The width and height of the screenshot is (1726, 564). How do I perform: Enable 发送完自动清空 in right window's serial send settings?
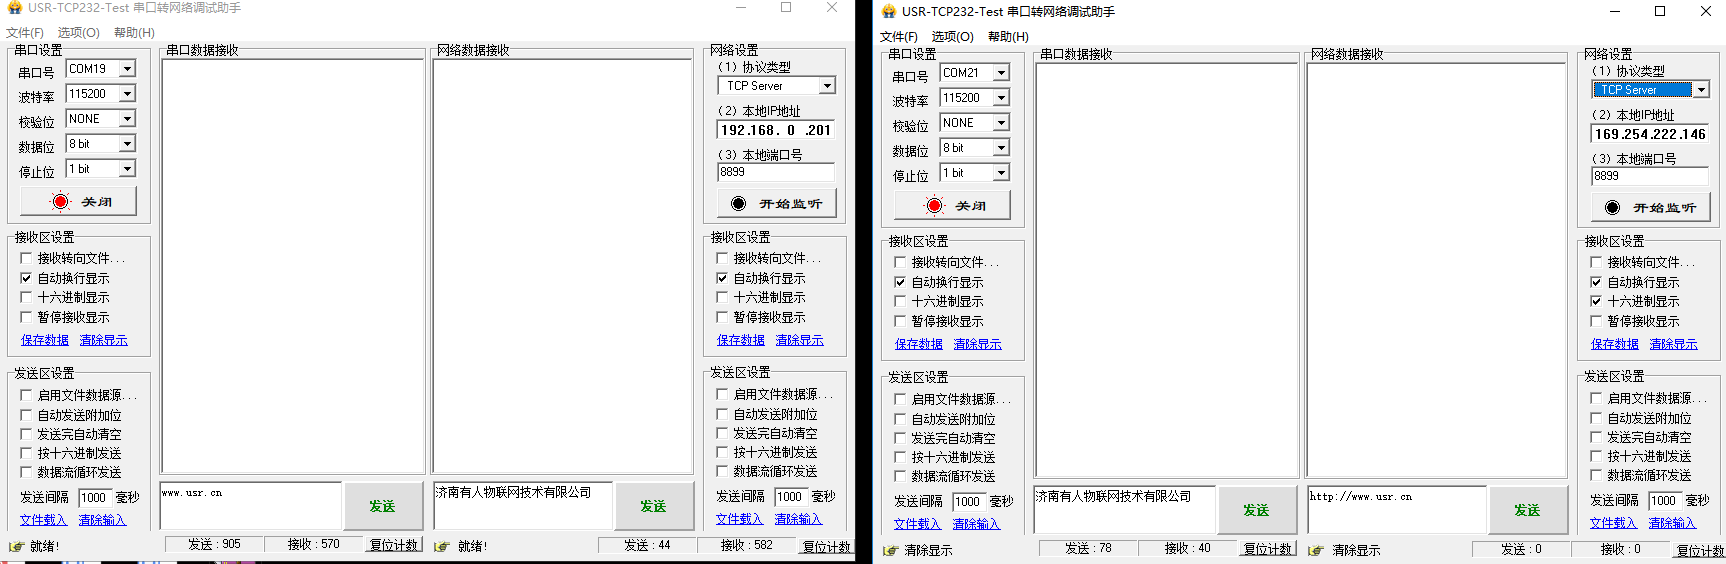point(900,438)
